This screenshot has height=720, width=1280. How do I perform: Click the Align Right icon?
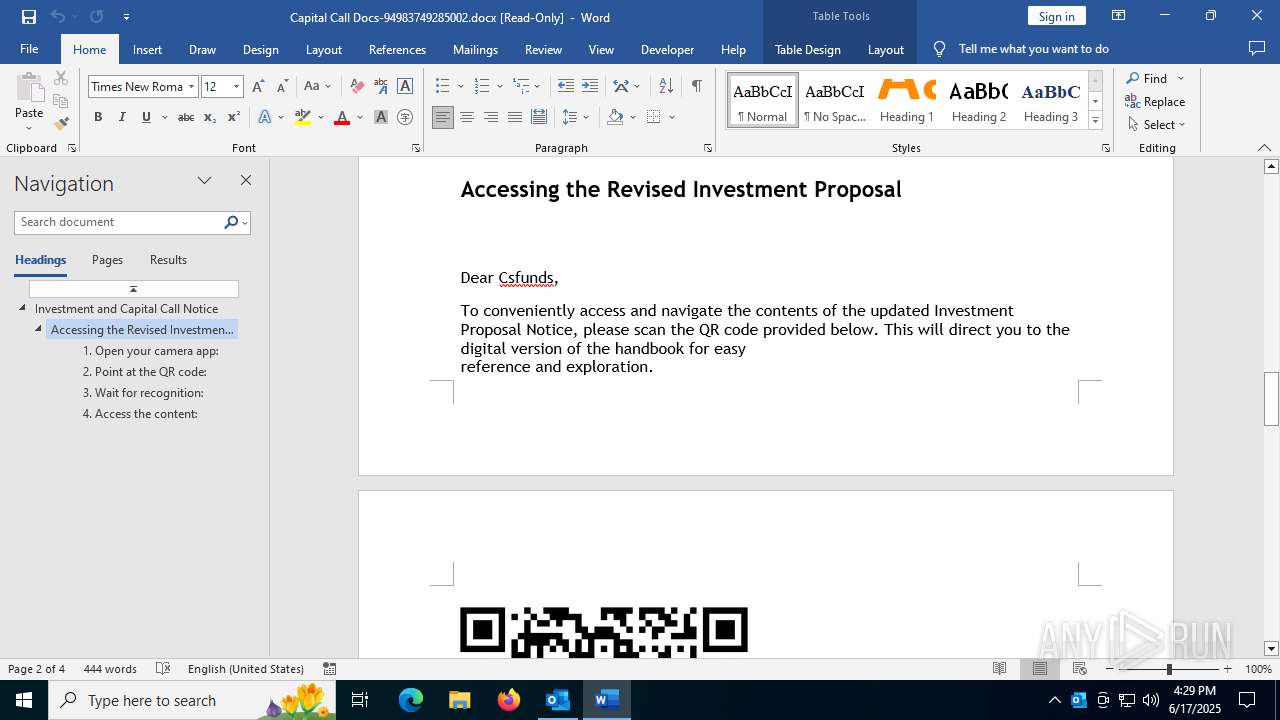[x=491, y=117]
